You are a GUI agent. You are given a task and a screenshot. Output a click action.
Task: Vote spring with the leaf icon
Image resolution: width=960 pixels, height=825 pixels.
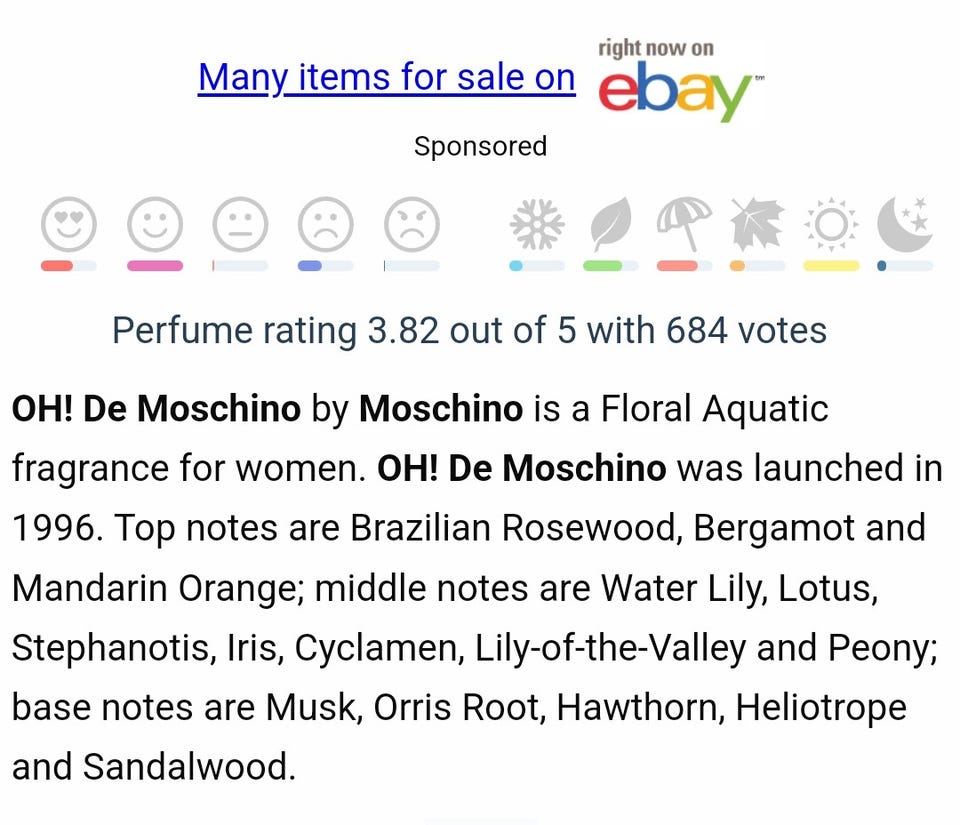610,225
